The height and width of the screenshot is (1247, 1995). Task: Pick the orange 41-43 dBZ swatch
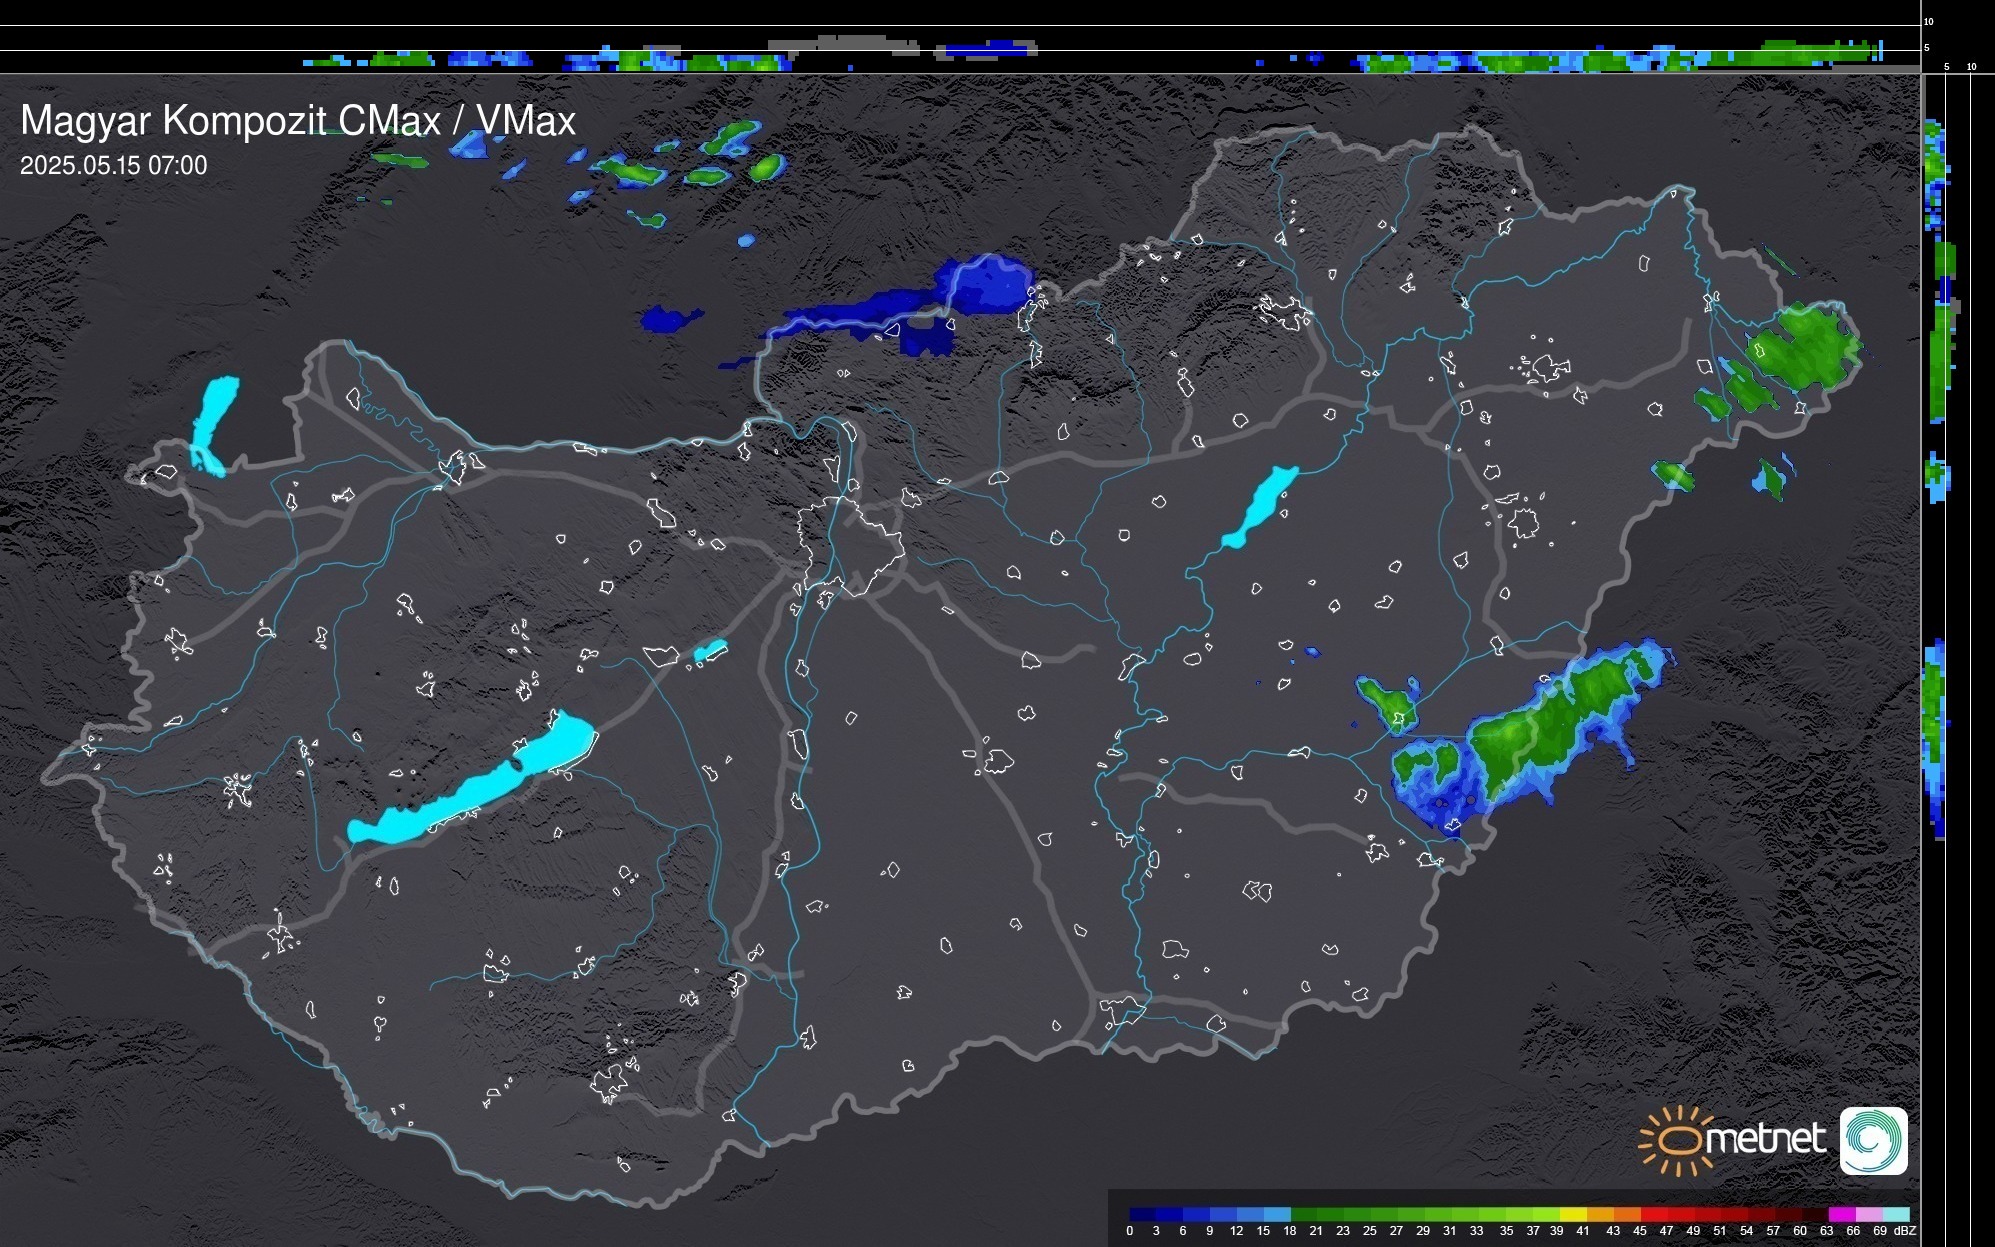pos(1600,1214)
